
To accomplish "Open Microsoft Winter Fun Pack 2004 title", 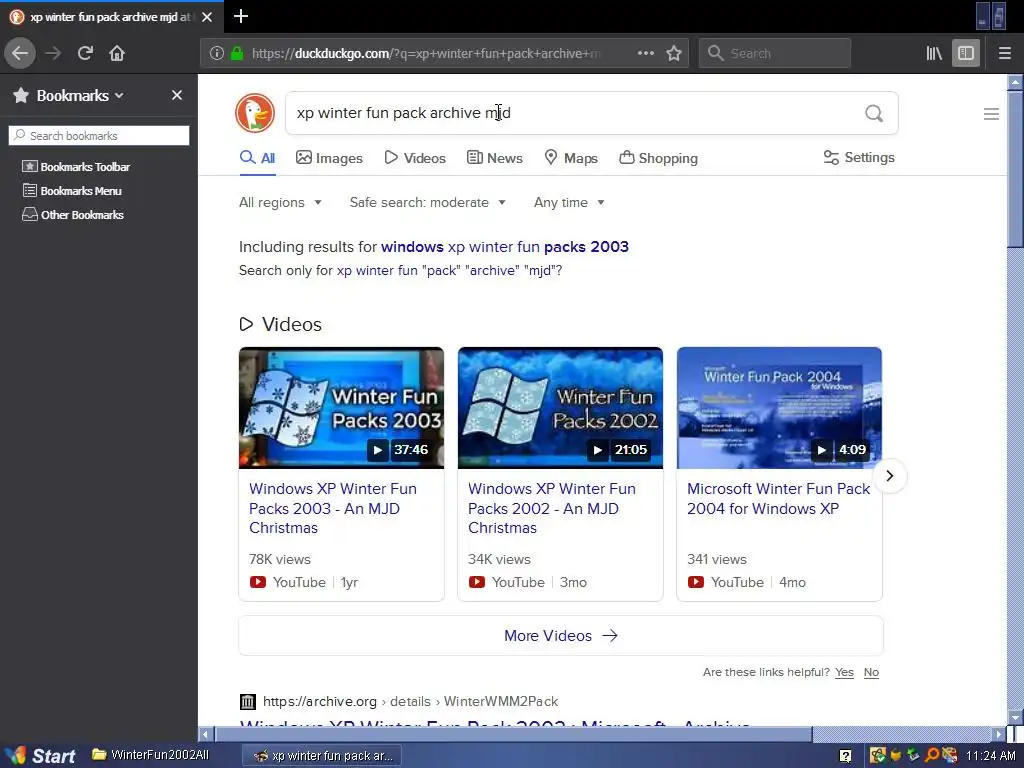I will tap(778, 498).
